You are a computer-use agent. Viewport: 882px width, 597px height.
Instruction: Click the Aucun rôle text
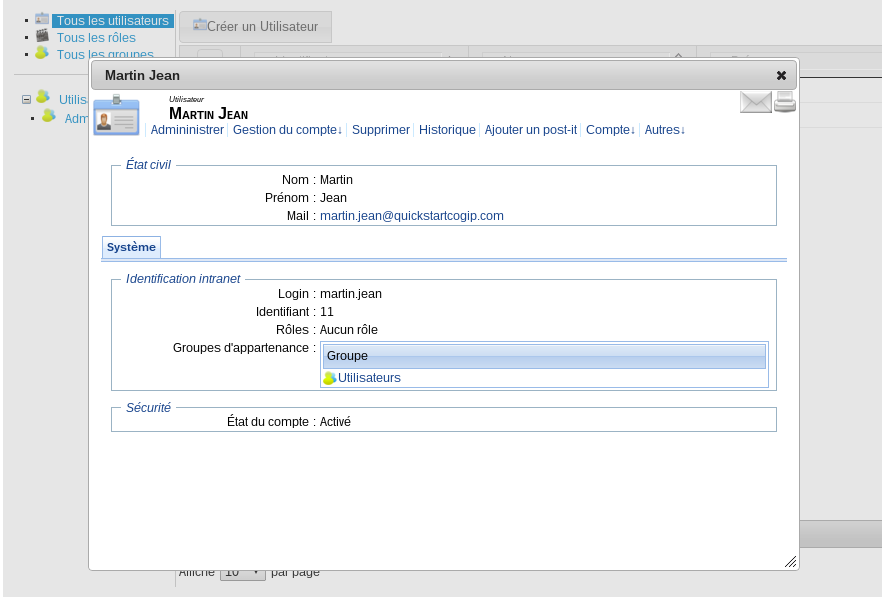(349, 330)
